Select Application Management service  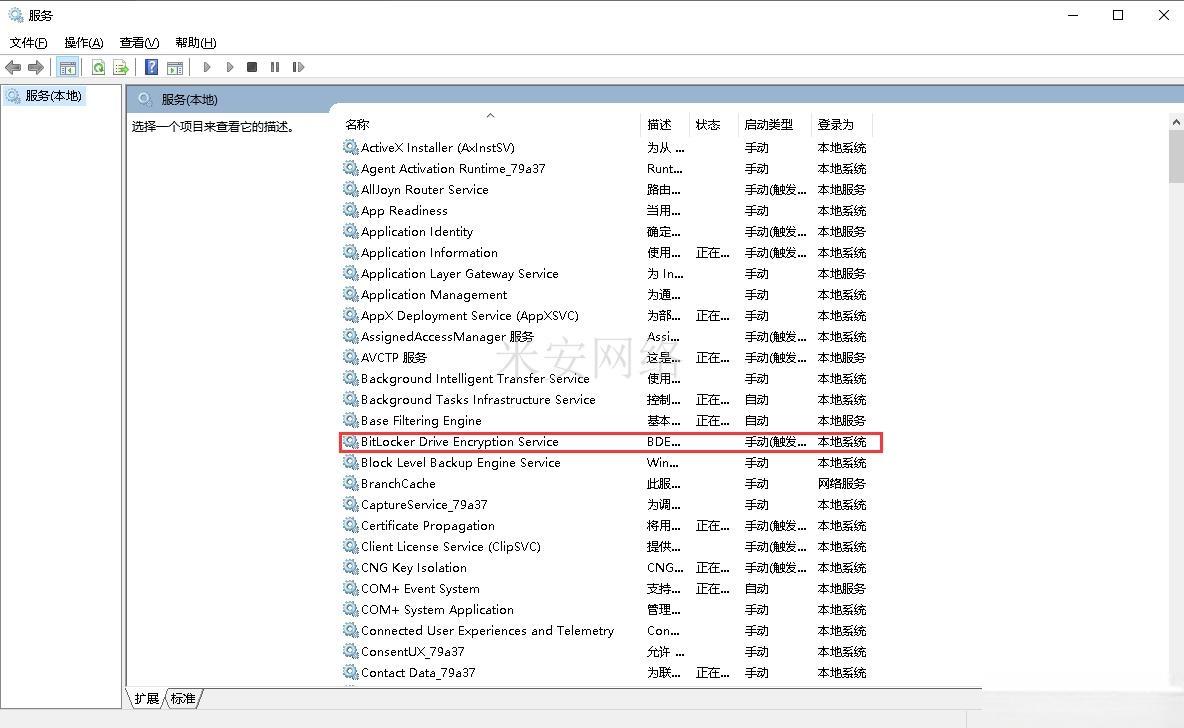pos(434,295)
